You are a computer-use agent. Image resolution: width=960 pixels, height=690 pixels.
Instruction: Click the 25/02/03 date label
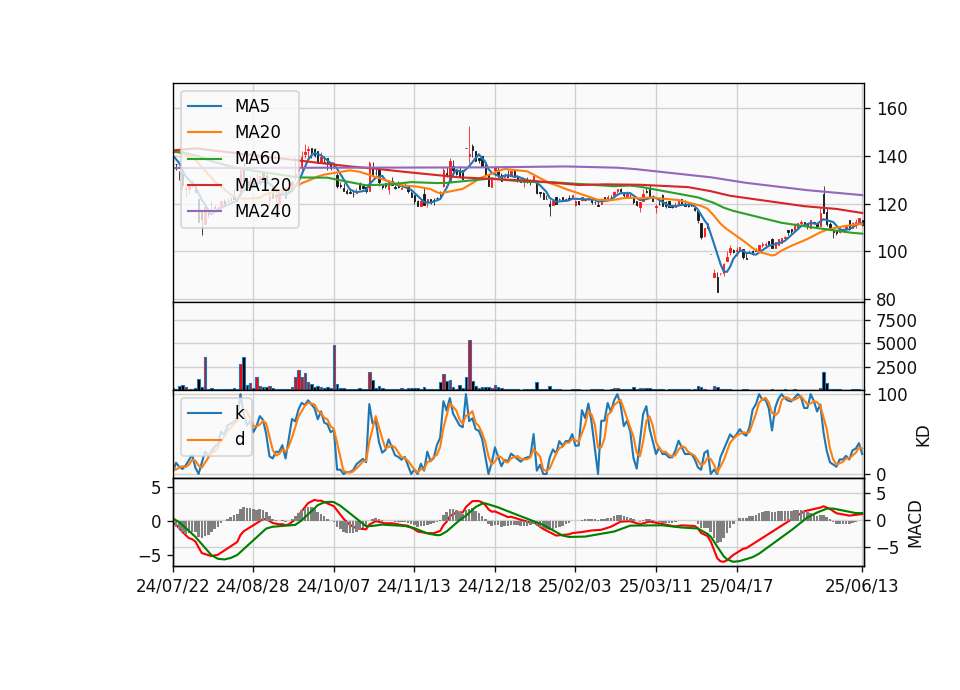[575, 586]
